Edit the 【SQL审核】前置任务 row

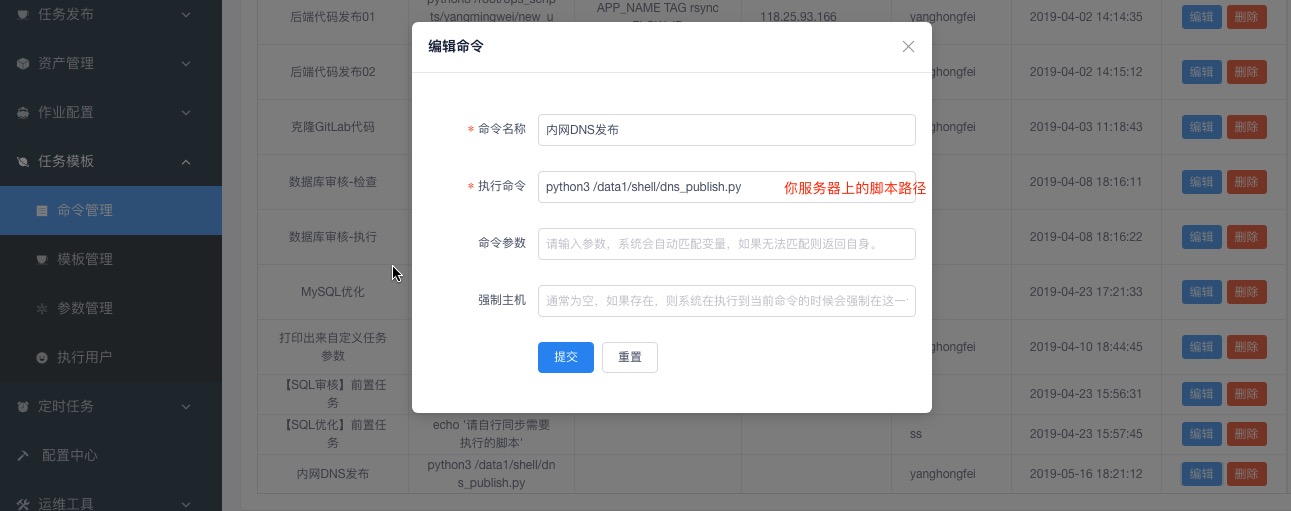click(1202, 394)
